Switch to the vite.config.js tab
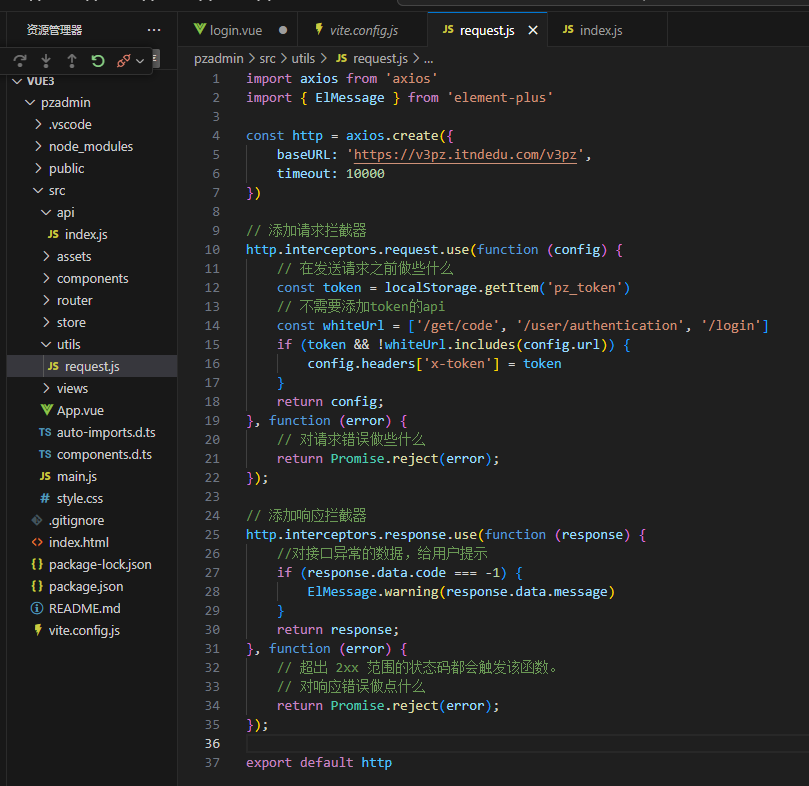 355,30
